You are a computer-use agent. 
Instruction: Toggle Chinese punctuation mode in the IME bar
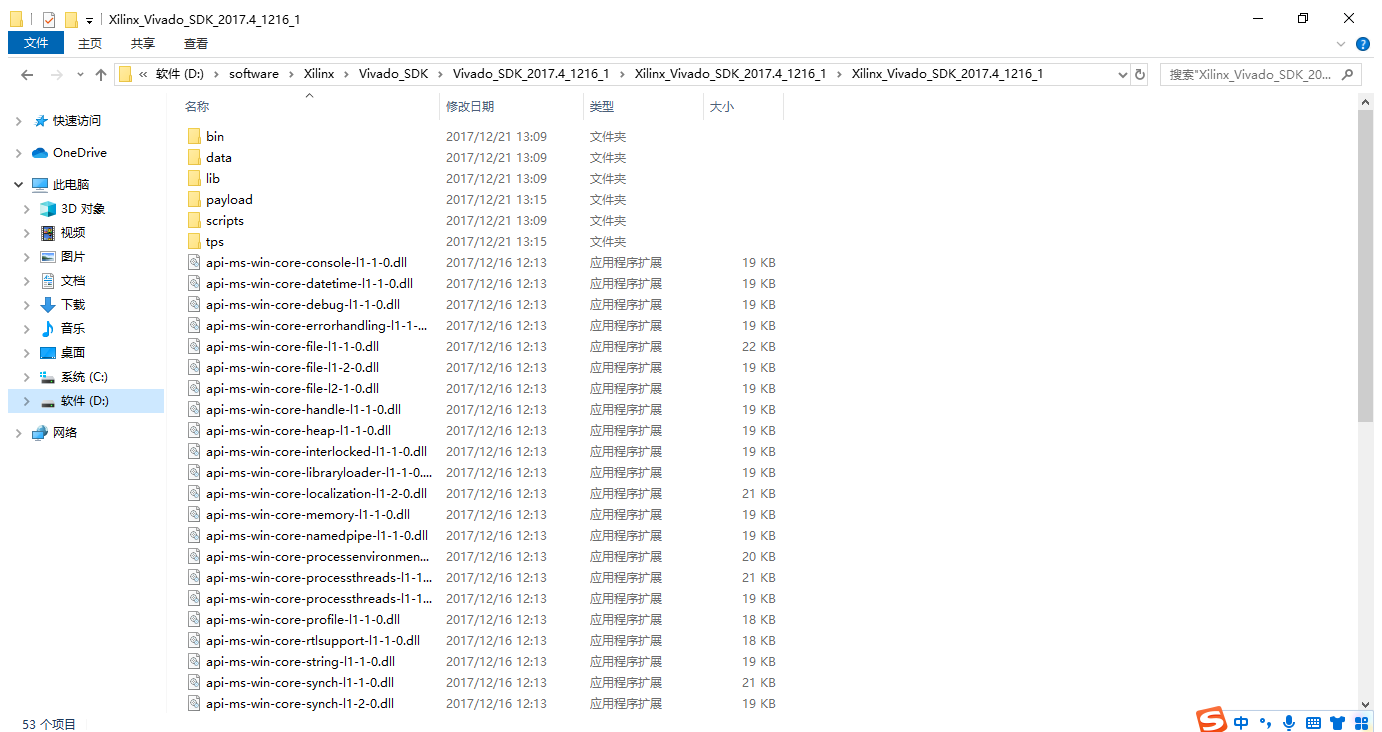1265,722
